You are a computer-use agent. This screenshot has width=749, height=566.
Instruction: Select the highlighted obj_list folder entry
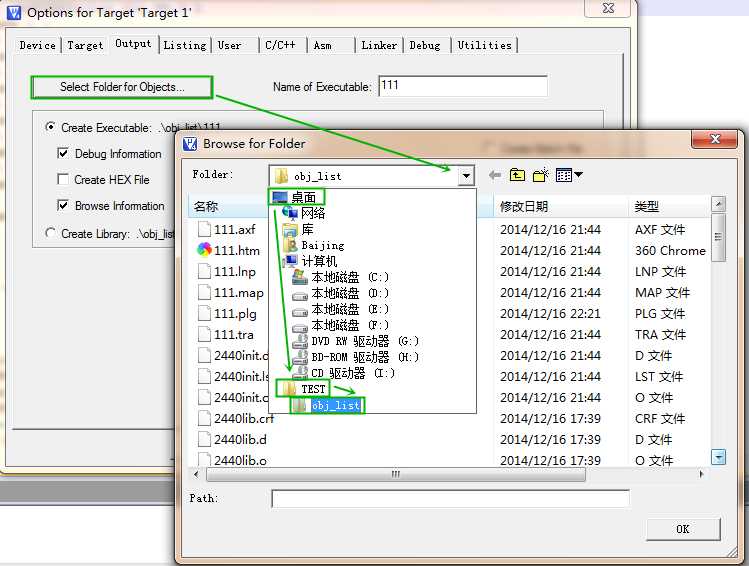(327, 406)
